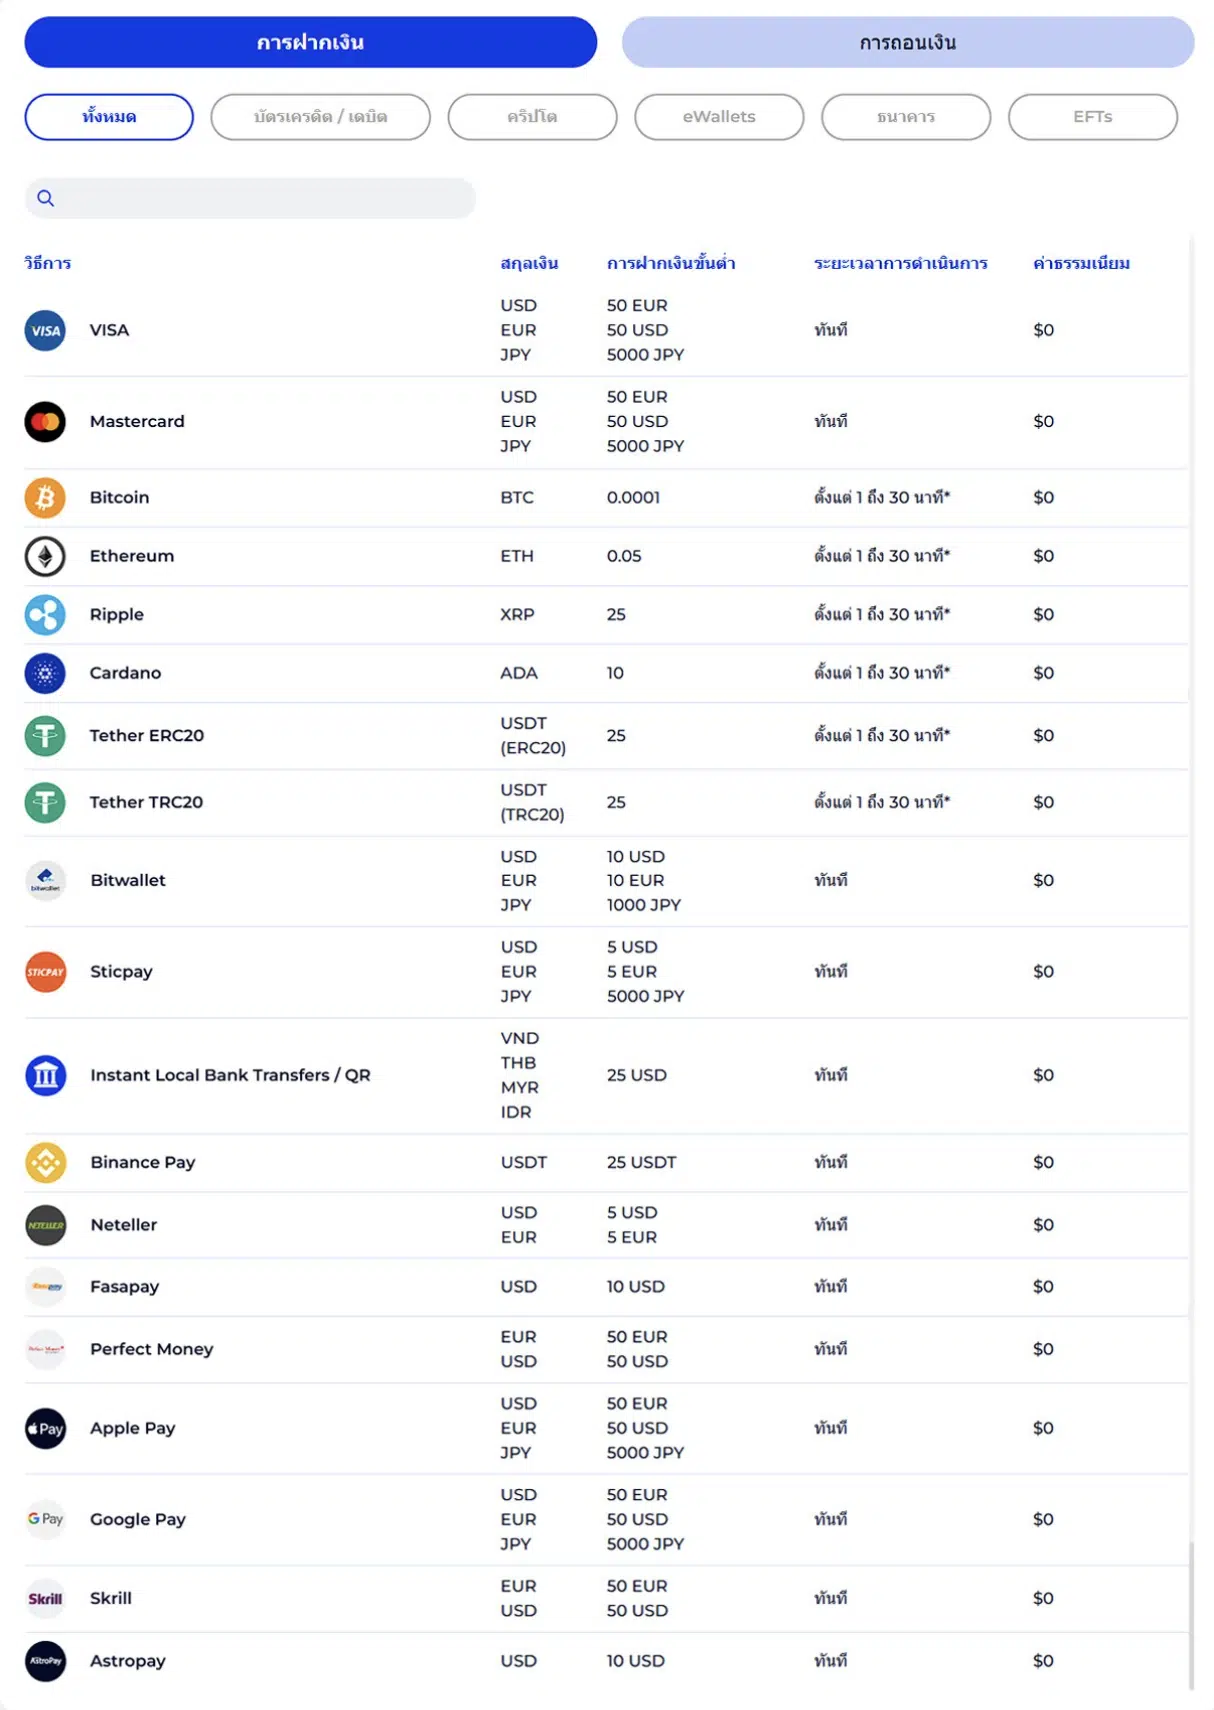Select the Bitcoin icon
Viewport: 1214px width, 1710px height.
(45, 498)
